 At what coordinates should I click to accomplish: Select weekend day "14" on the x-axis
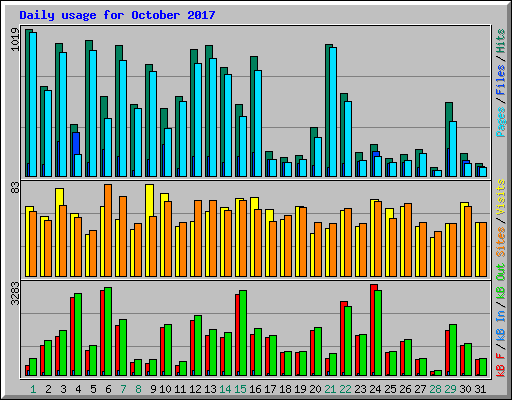tap(225, 389)
